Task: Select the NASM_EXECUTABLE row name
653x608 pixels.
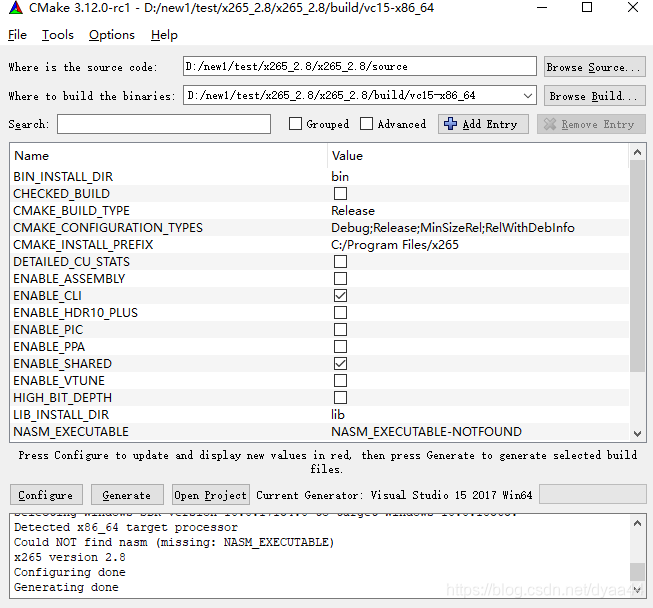Action: click(x=71, y=432)
